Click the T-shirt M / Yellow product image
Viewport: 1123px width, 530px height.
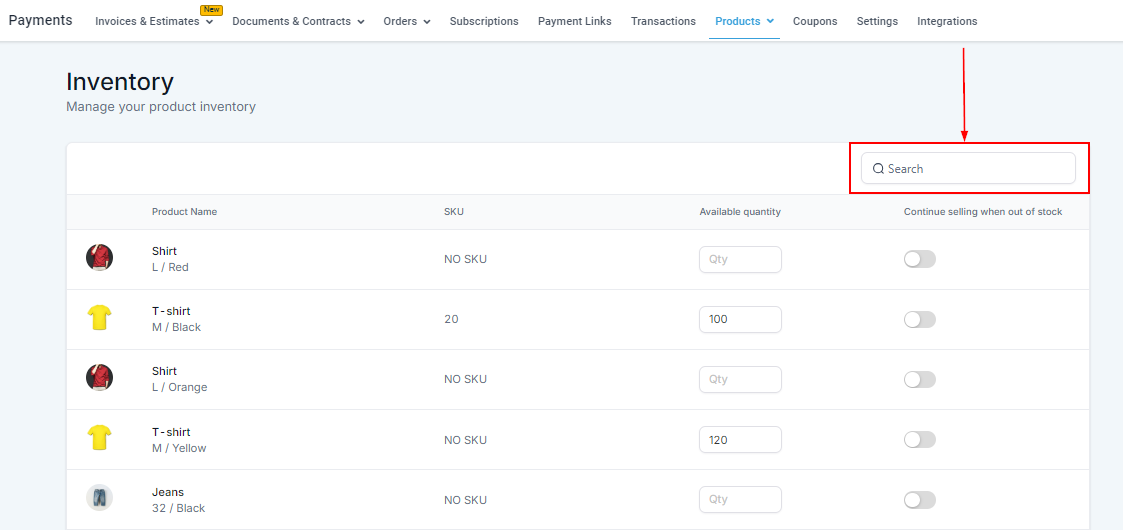(x=100, y=438)
